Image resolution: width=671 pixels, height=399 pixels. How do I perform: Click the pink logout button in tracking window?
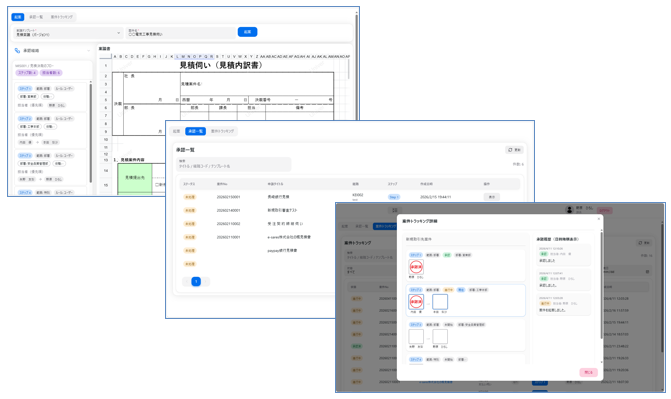pos(605,210)
